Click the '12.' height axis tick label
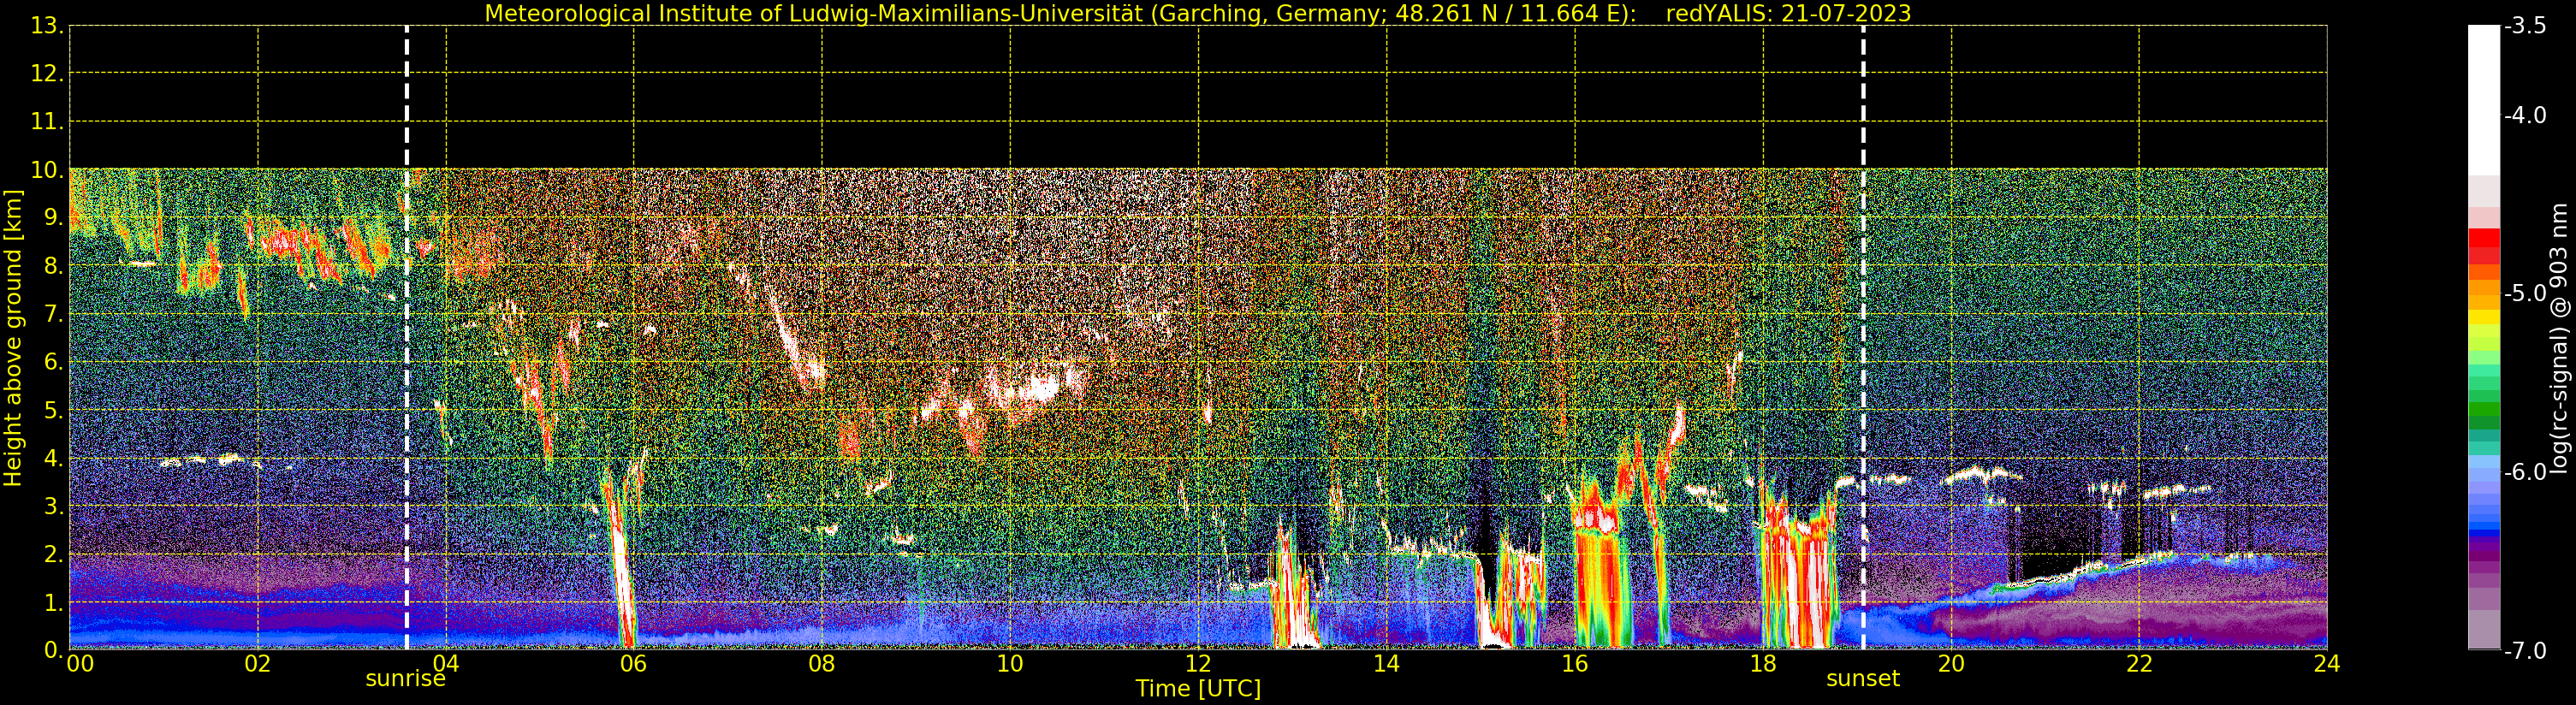This screenshot has width=2576, height=705. (x=47, y=74)
